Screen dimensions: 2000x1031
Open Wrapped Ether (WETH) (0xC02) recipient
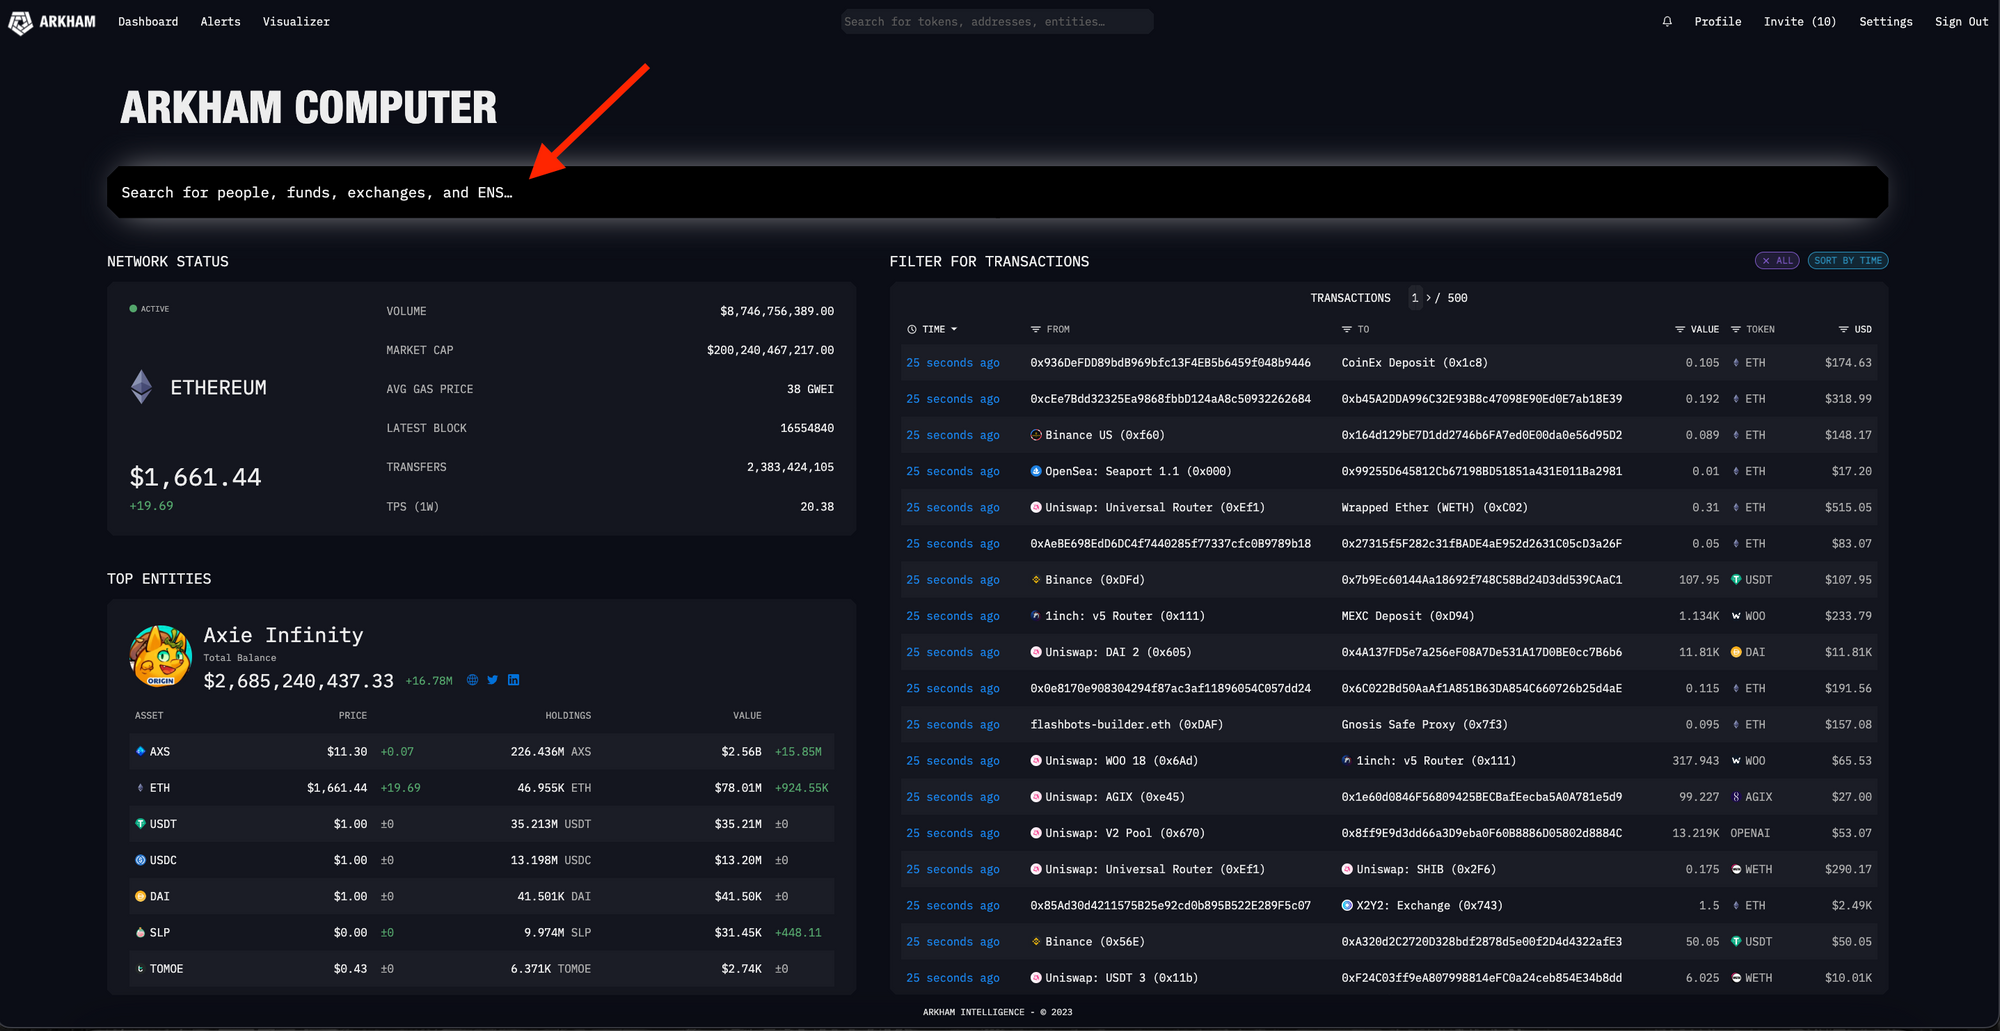(1434, 508)
